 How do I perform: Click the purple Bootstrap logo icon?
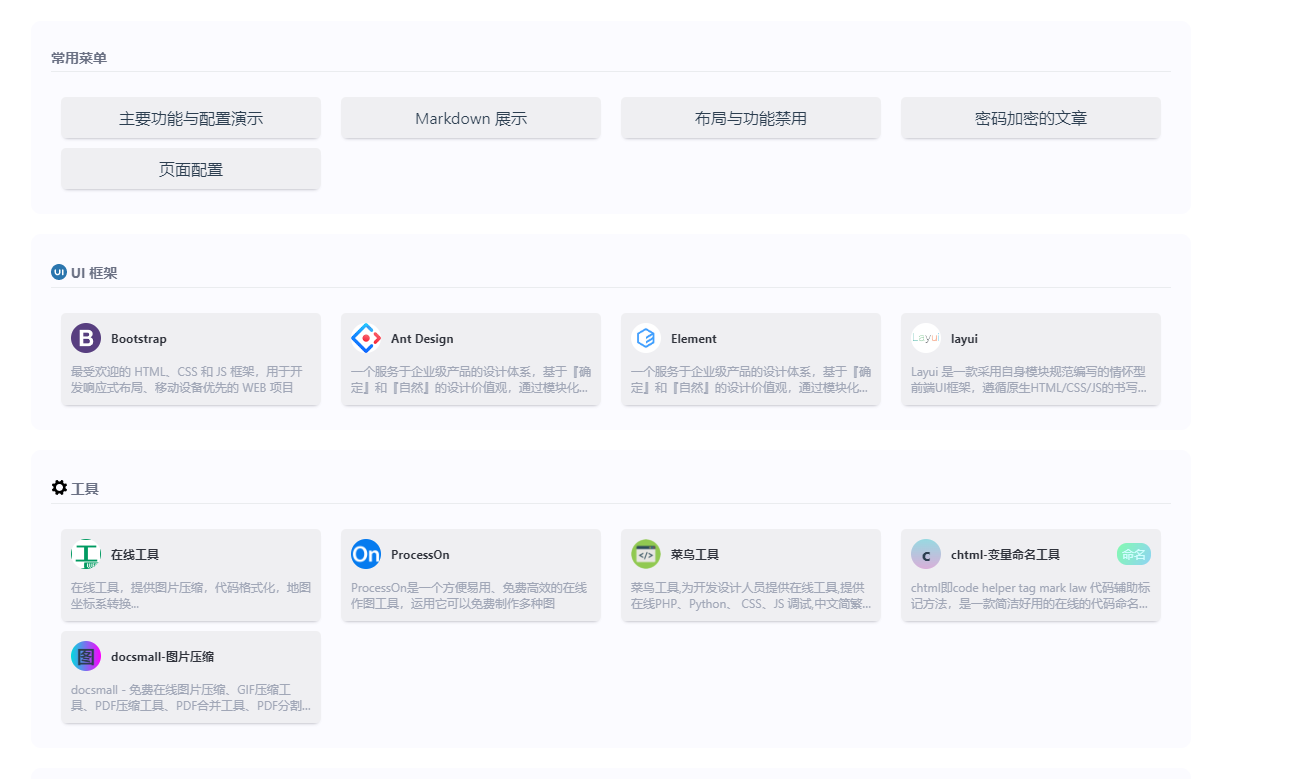coord(86,338)
